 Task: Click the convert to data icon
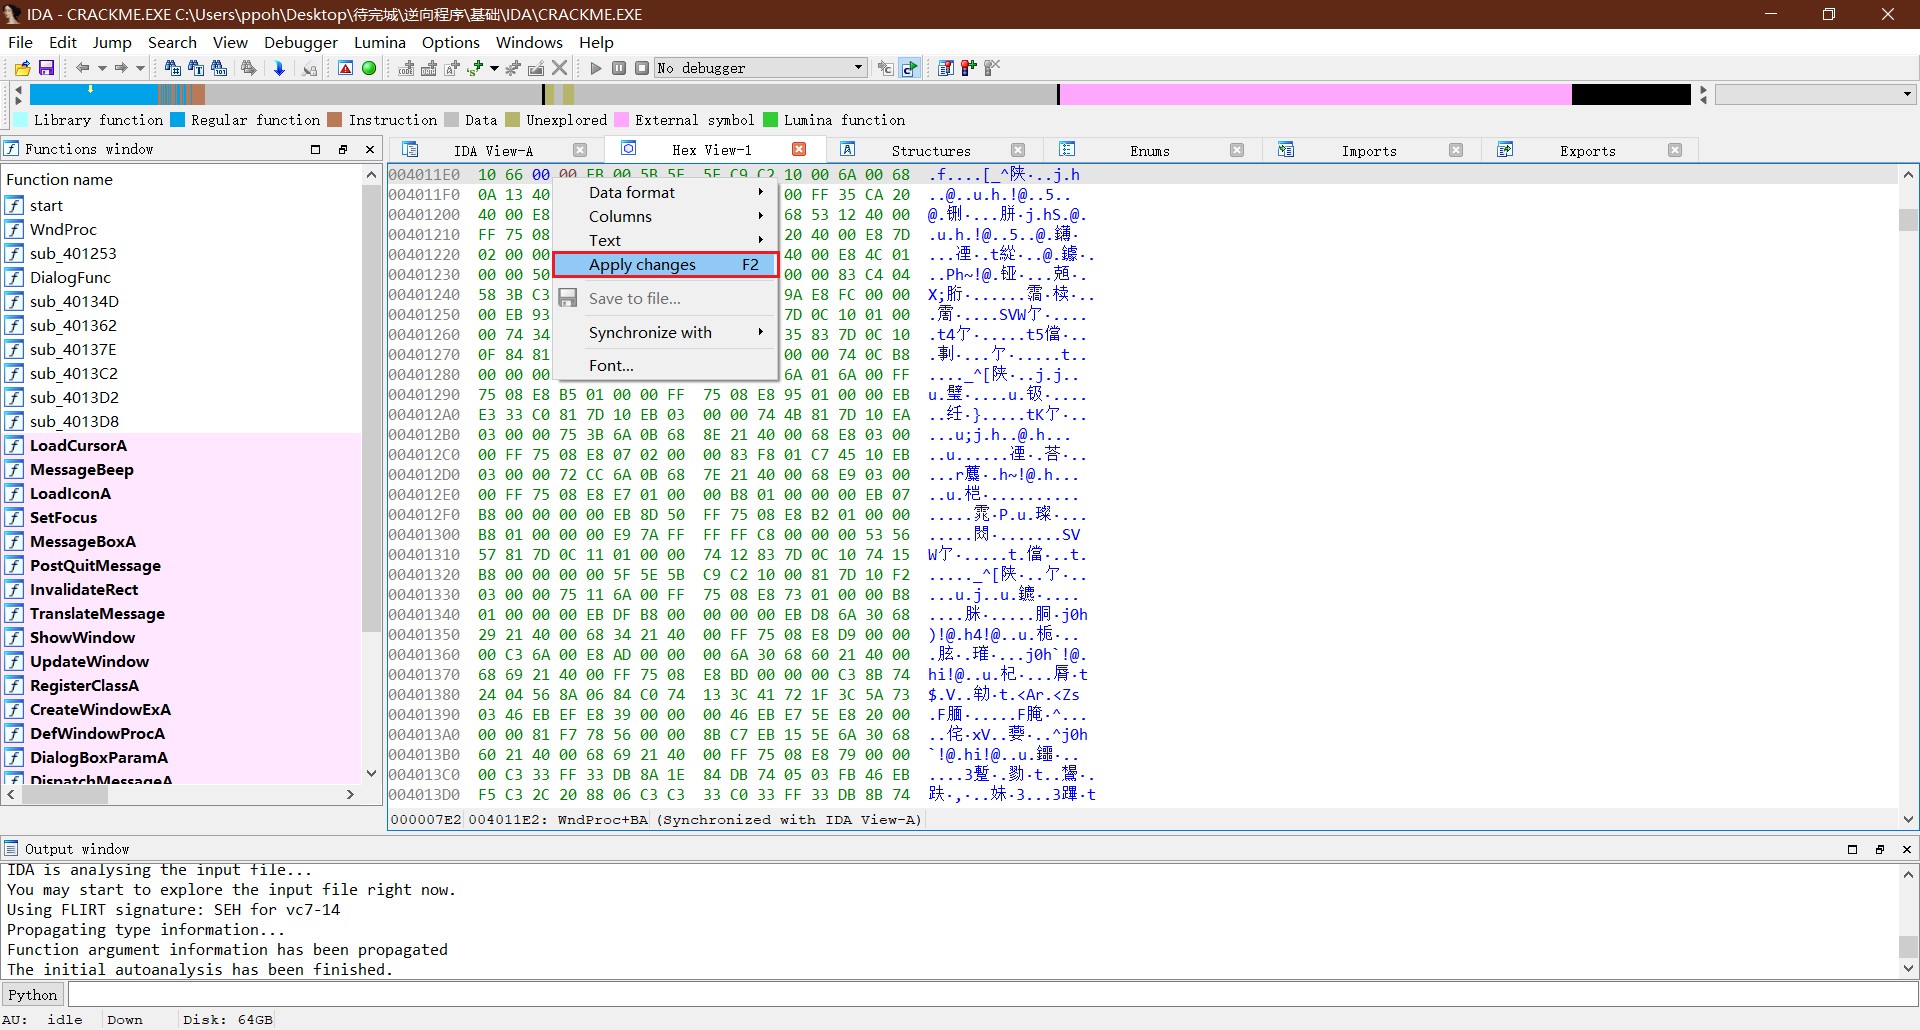pyautogui.click(x=429, y=68)
